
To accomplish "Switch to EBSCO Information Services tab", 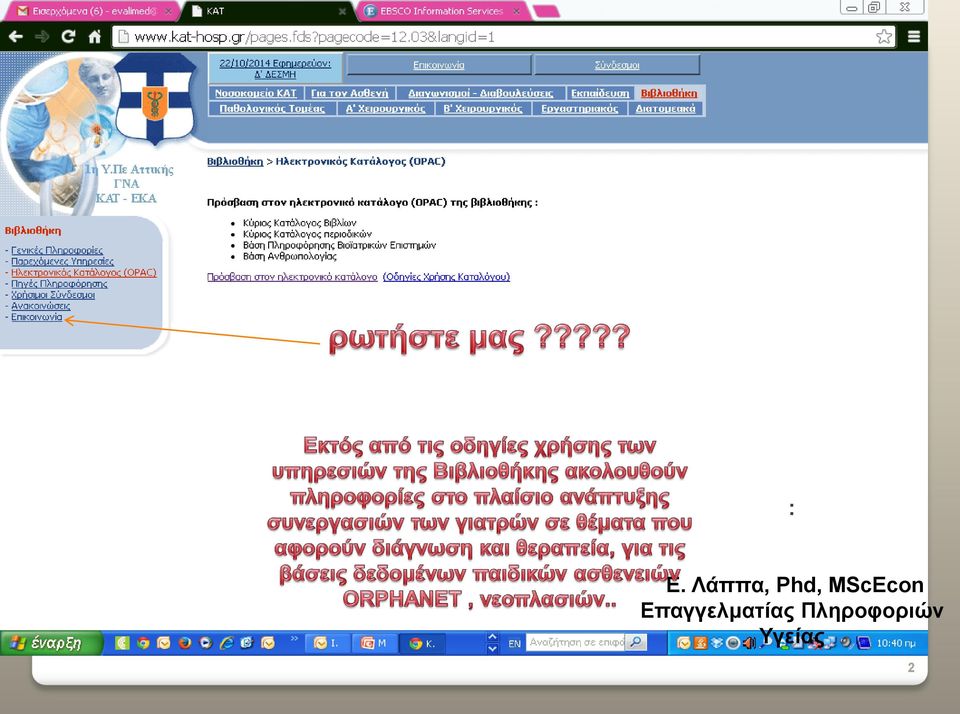I will pos(441,11).
